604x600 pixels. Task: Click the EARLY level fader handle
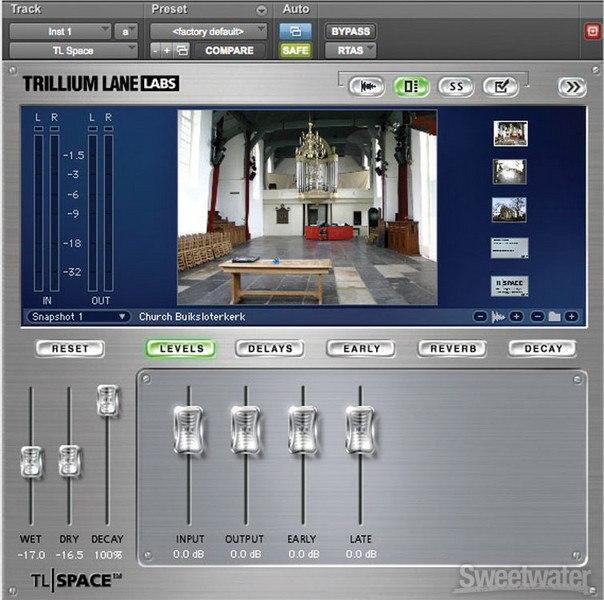click(303, 430)
